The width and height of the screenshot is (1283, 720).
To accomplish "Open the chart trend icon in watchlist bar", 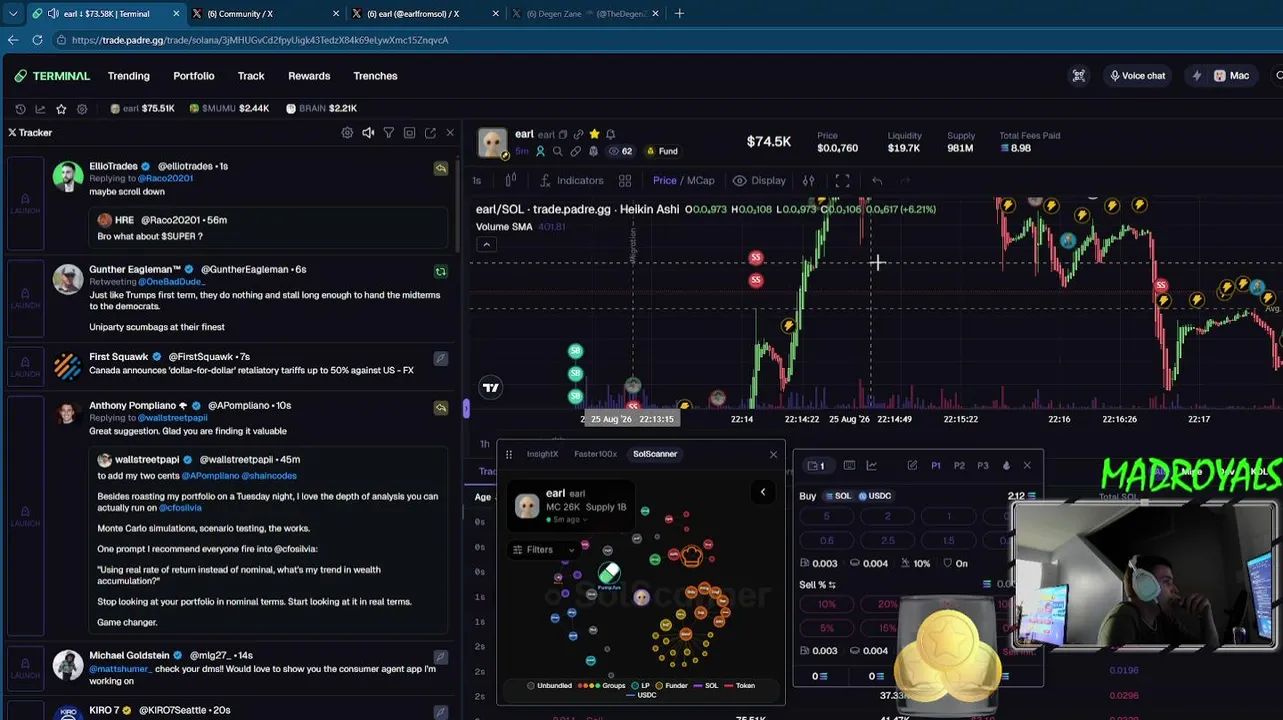I will (x=40, y=109).
